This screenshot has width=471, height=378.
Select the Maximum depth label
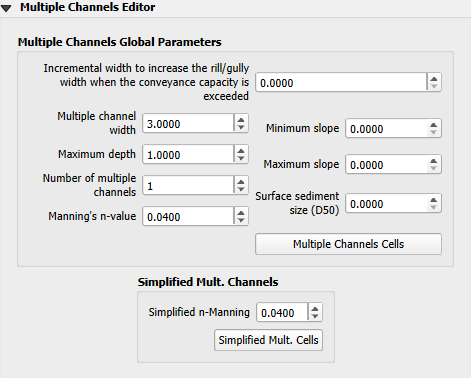coord(97,154)
